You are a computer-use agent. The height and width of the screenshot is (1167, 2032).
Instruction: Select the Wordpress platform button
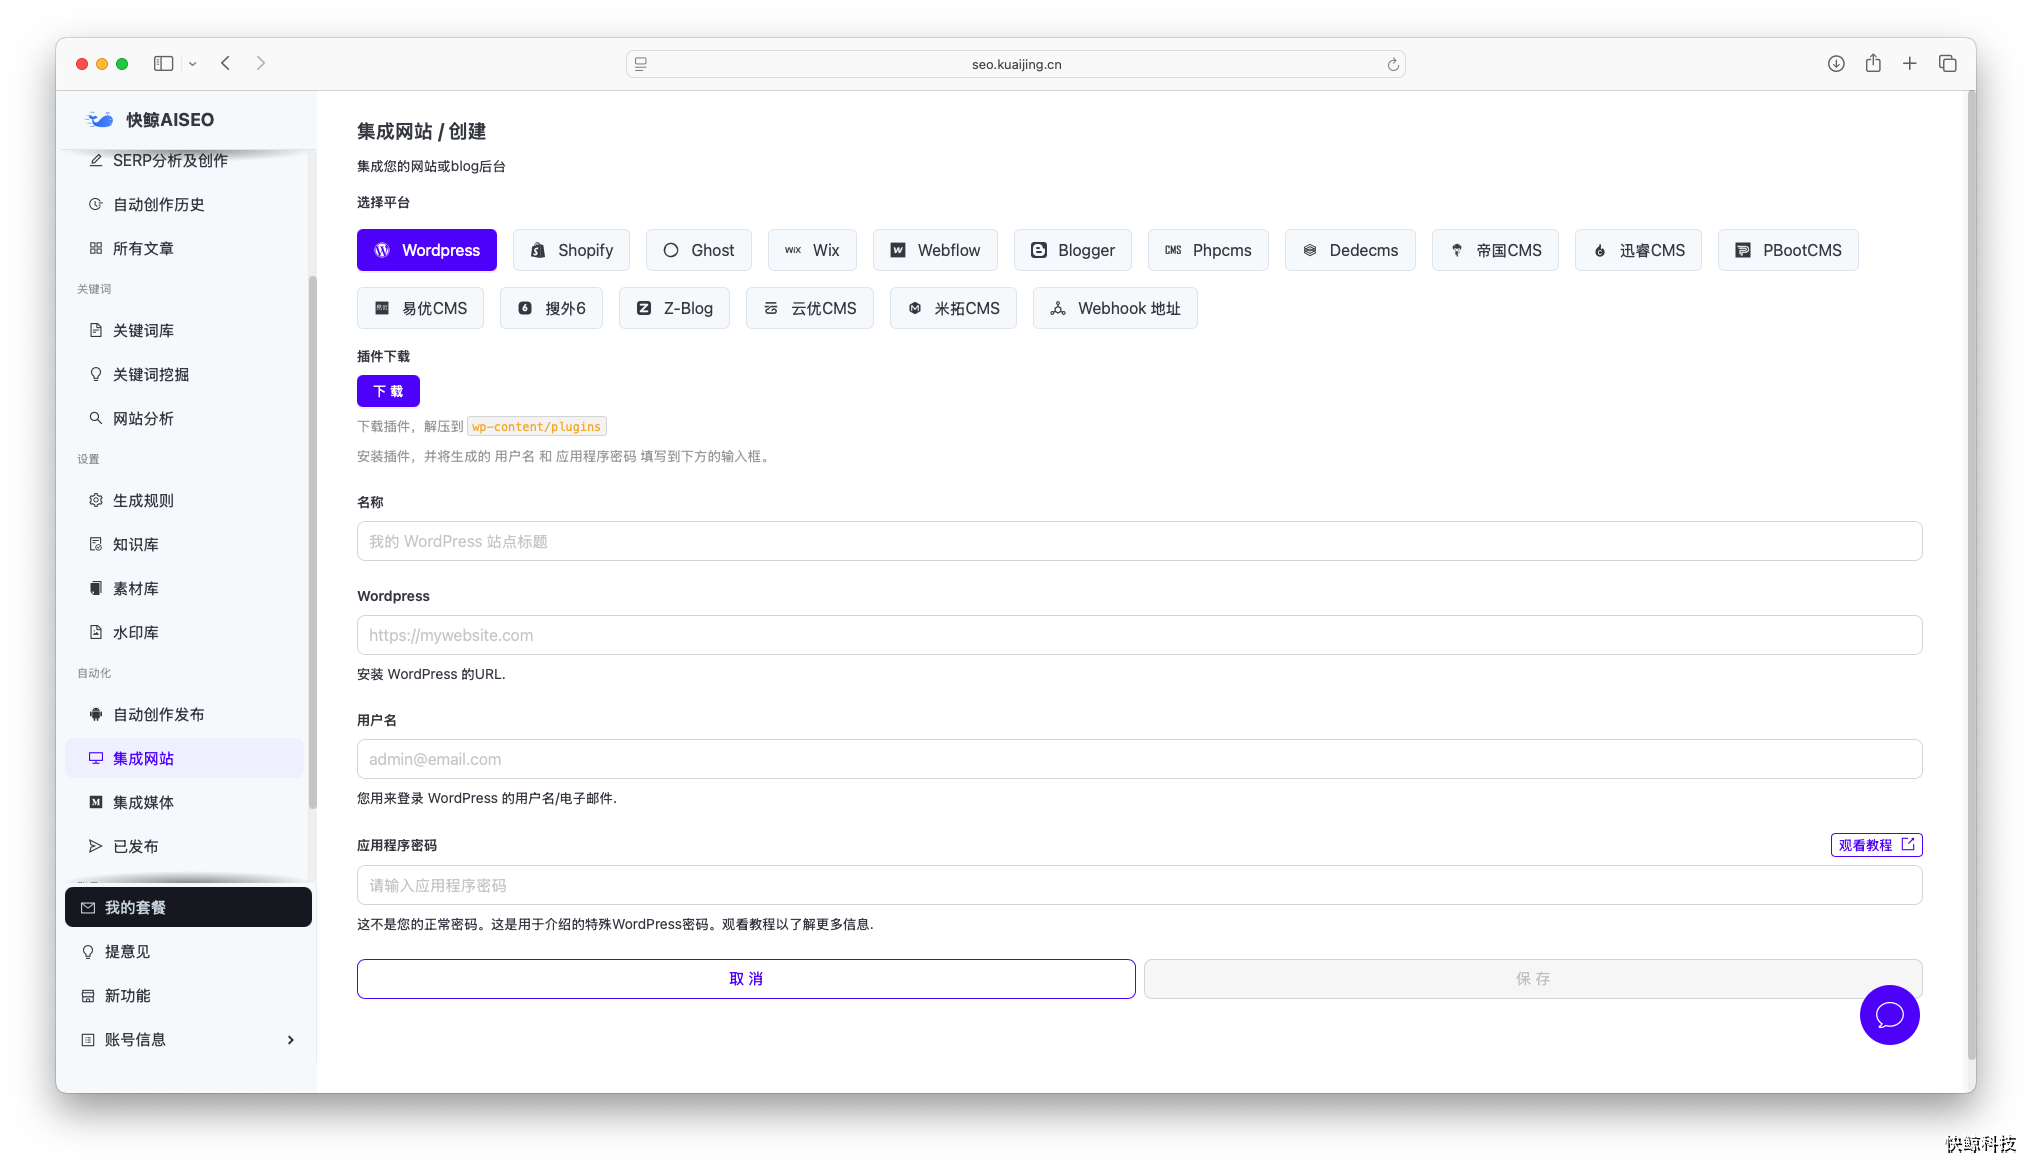click(426, 250)
